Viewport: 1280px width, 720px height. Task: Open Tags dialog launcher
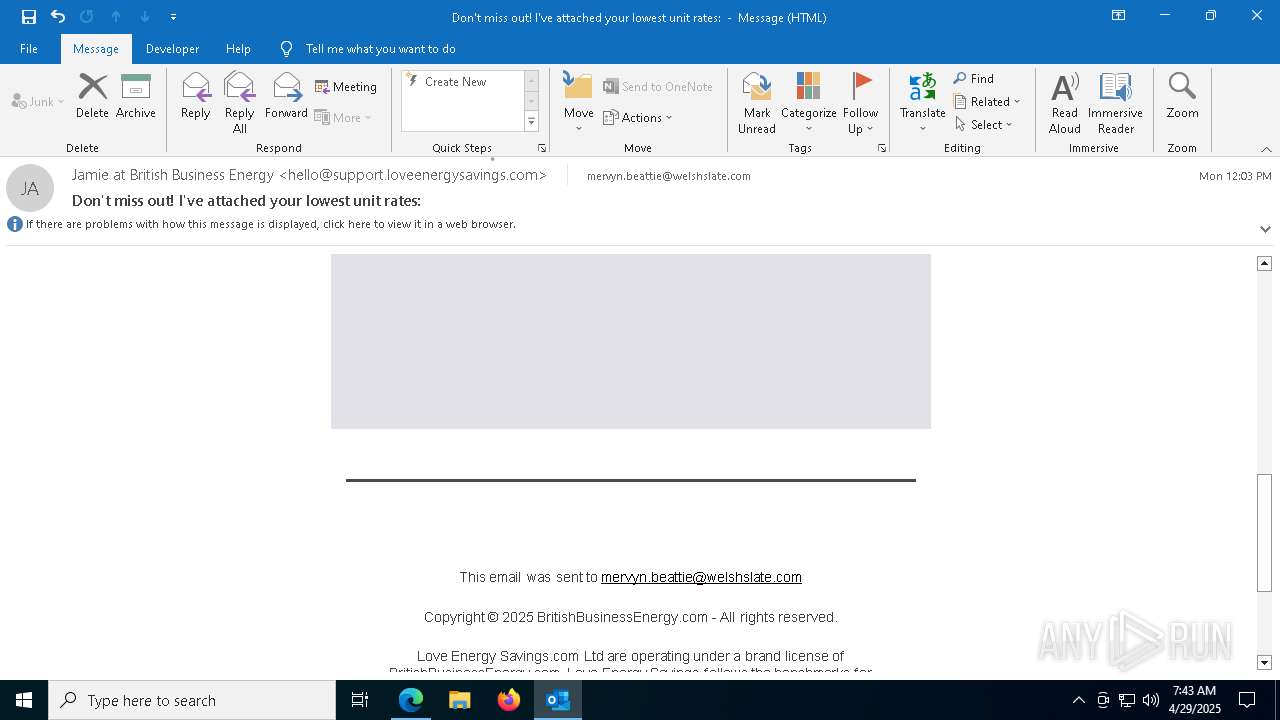coord(882,148)
